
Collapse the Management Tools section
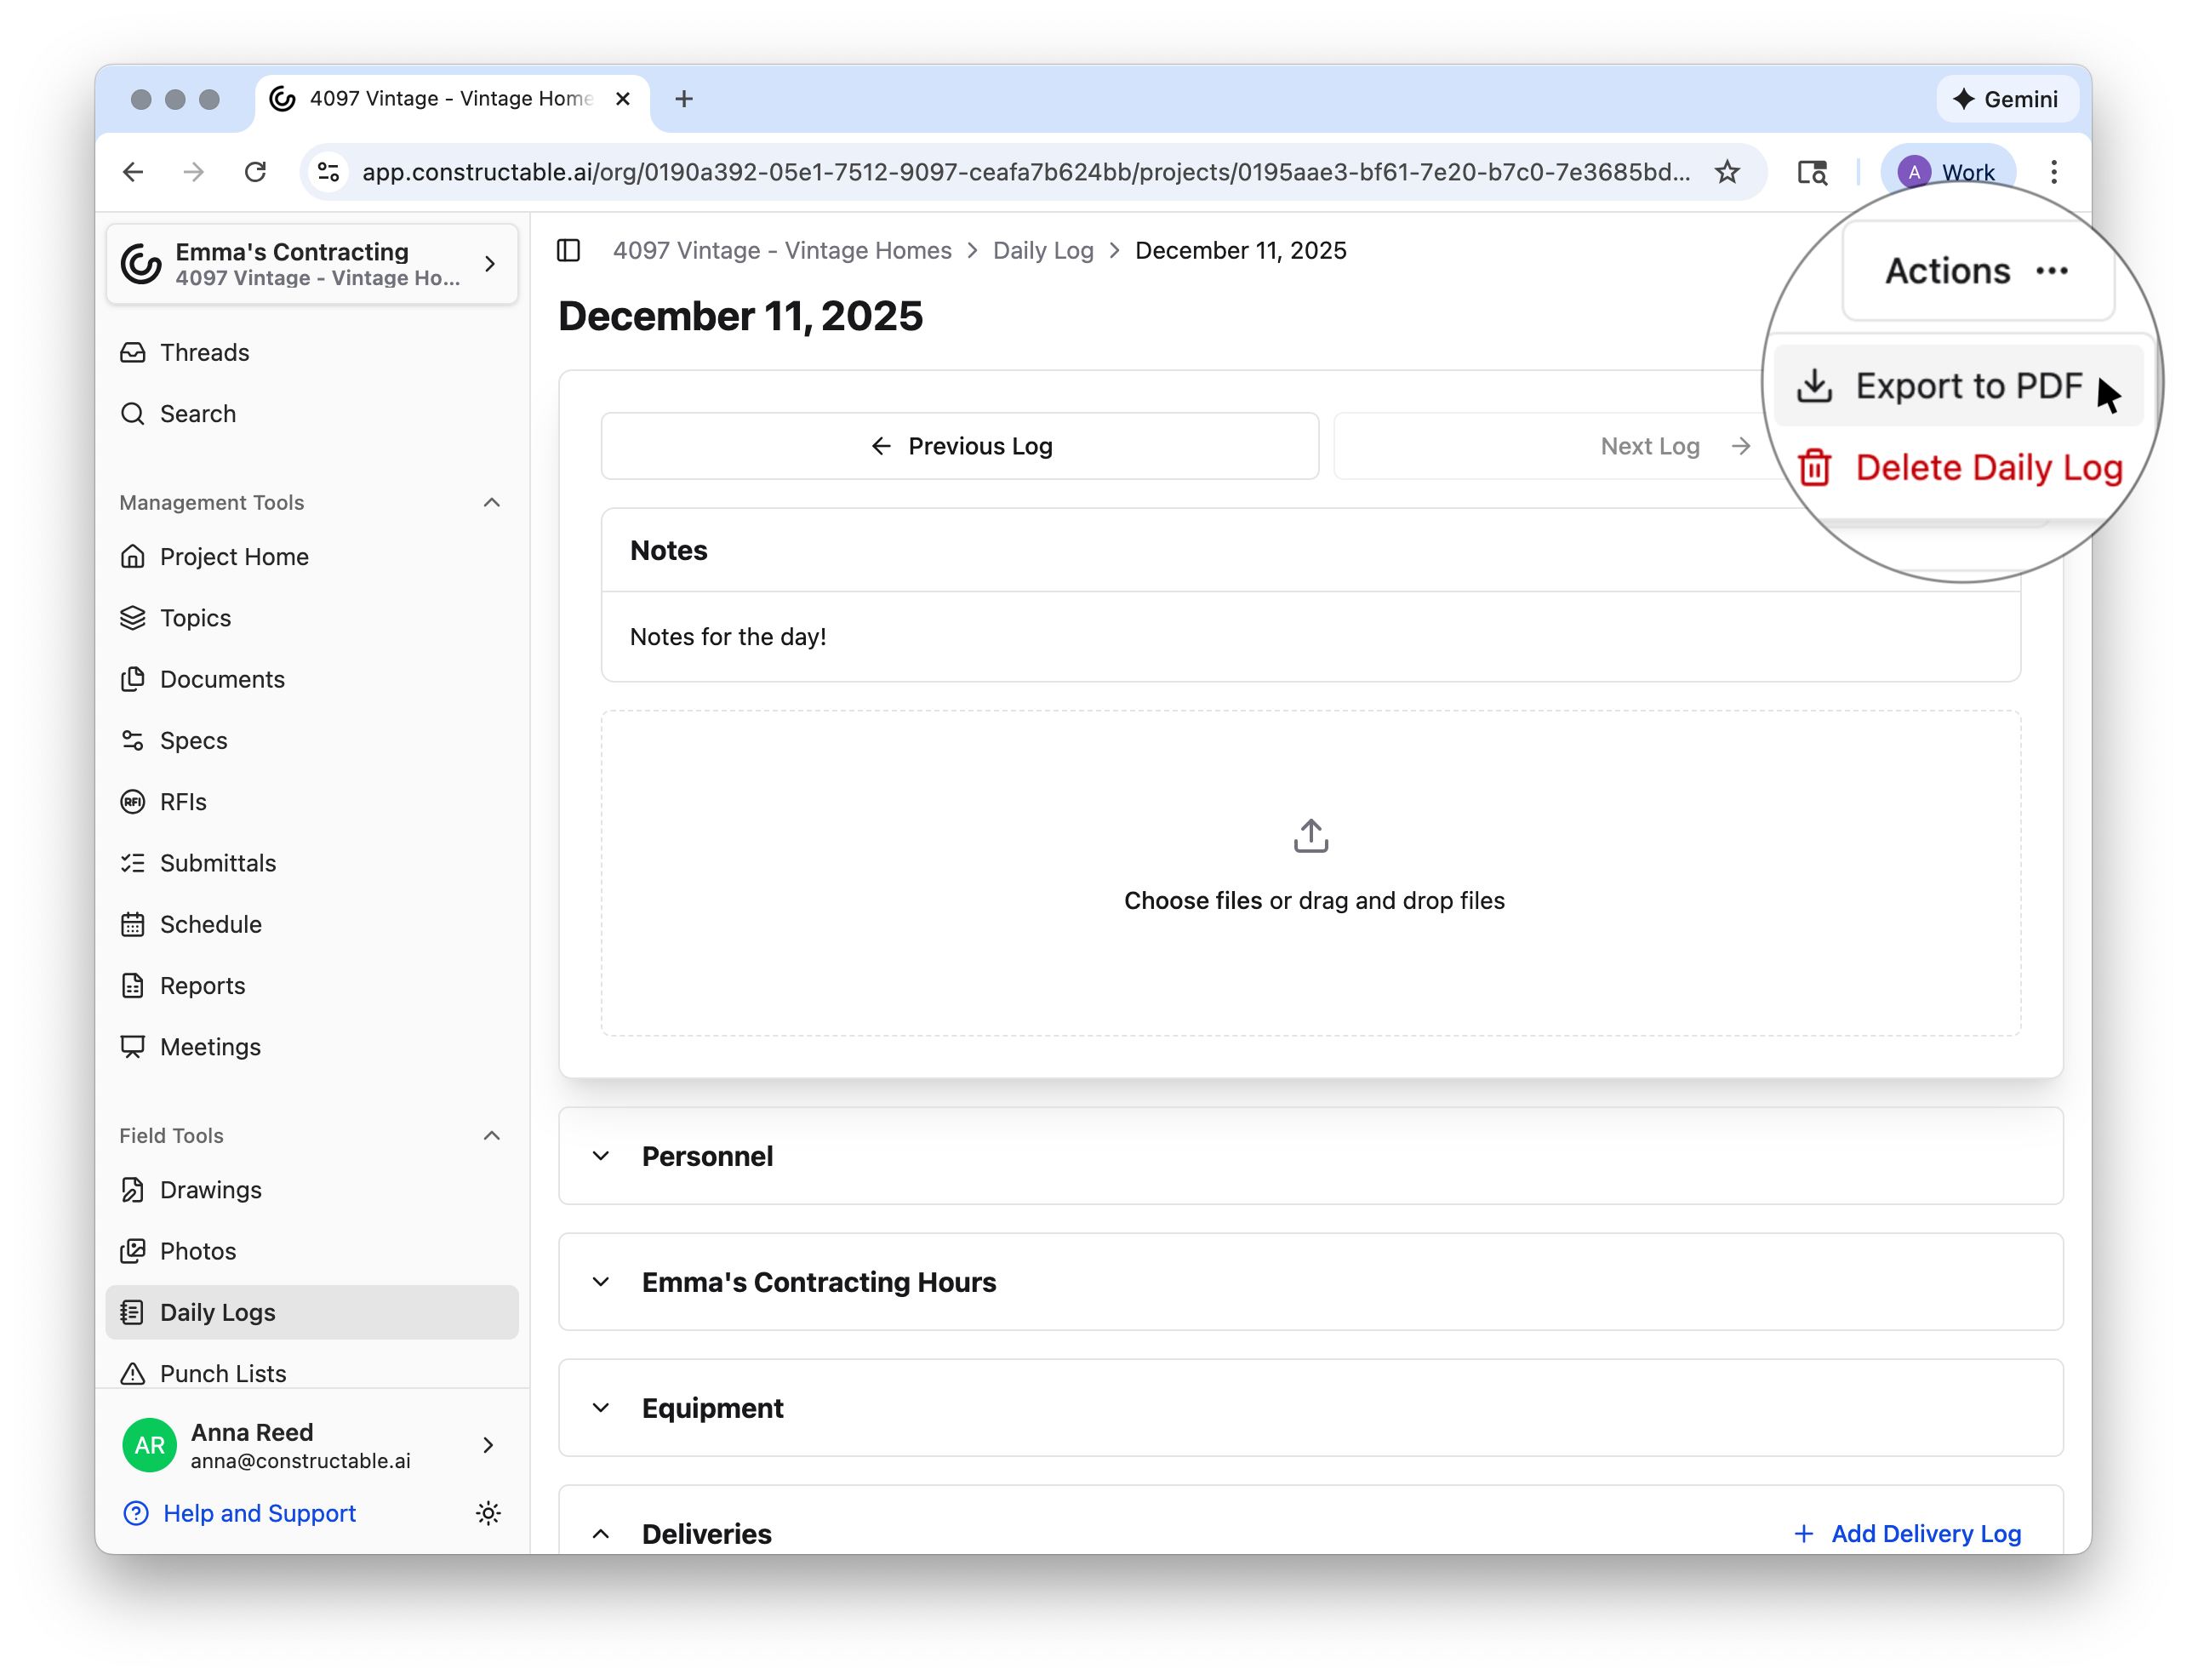click(x=491, y=502)
